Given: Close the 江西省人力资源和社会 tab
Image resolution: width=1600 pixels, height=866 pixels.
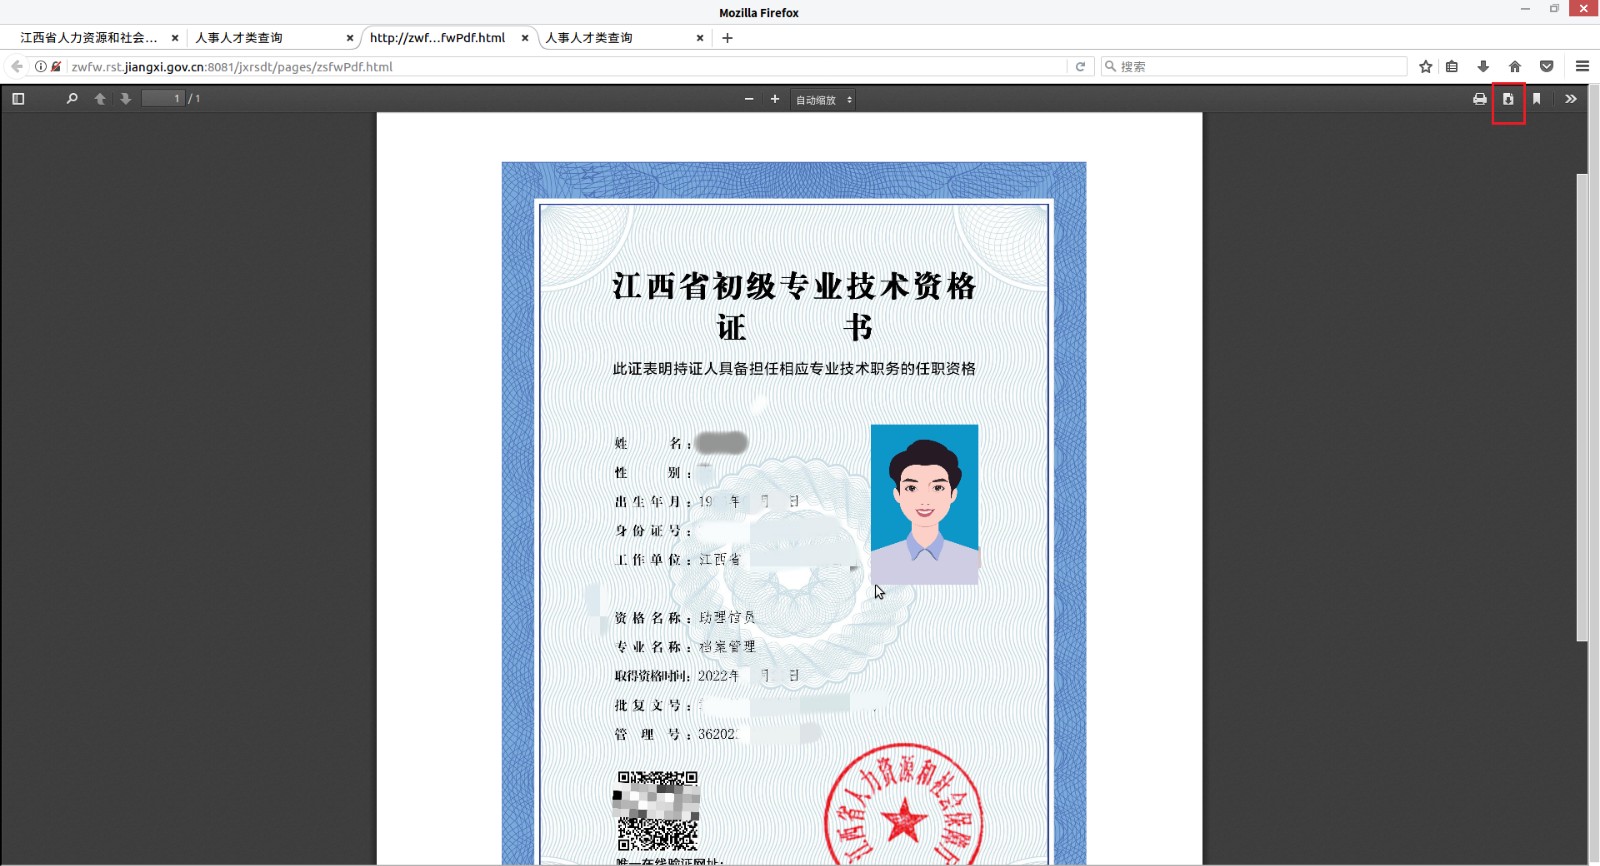Looking at the screenshot, I should click(x=175, y=38).
